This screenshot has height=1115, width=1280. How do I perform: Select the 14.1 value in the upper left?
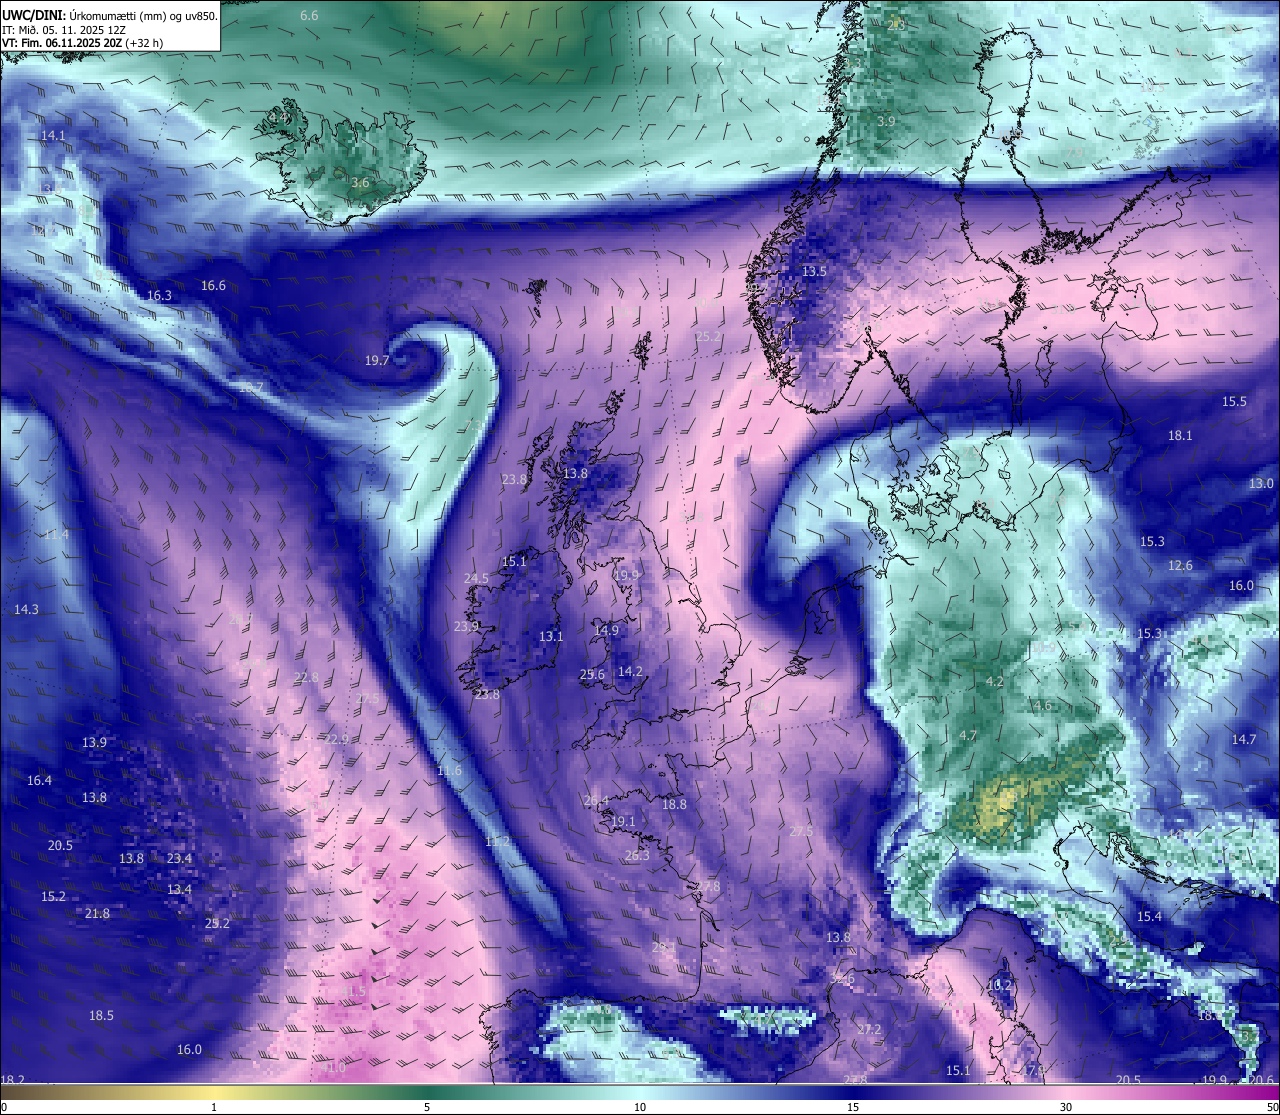coord(53,135)
